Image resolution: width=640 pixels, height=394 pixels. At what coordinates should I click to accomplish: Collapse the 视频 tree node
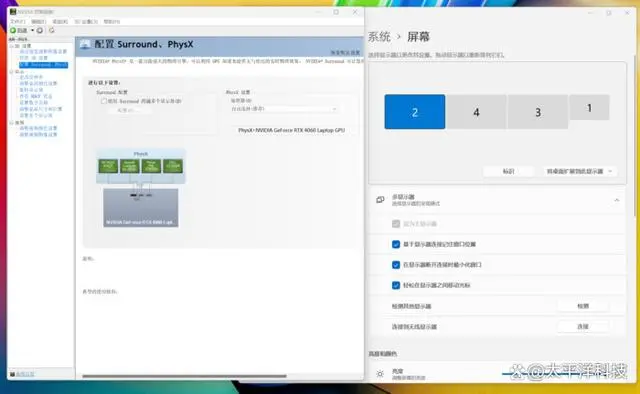(x=11, y=122)
